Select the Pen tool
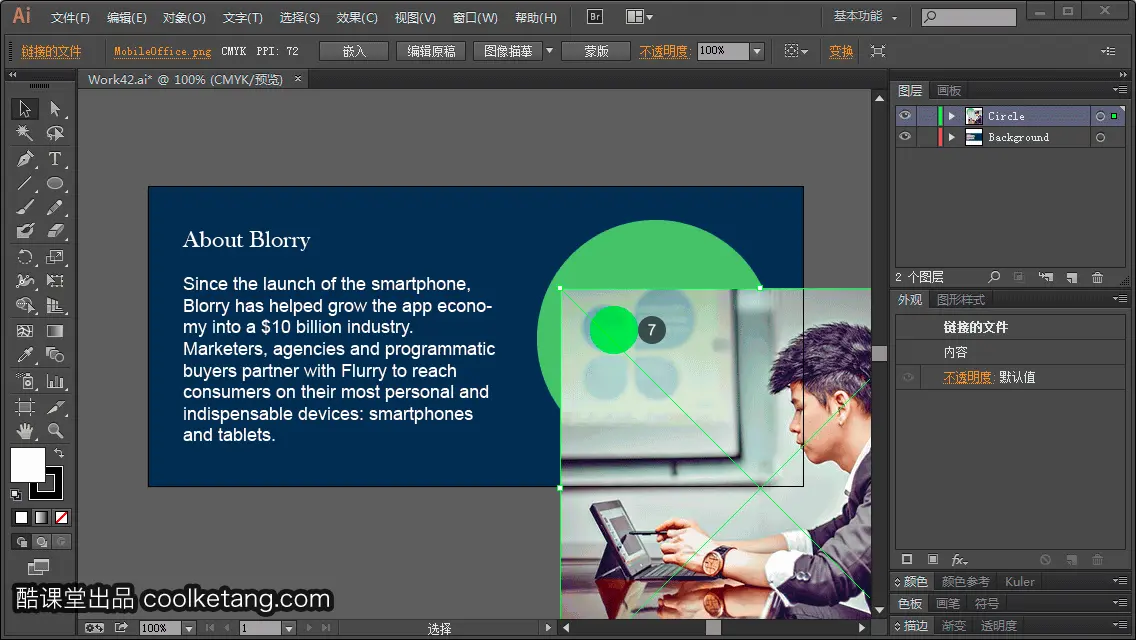The height and width of the screenshot is (640, 1136). point(25,158)
